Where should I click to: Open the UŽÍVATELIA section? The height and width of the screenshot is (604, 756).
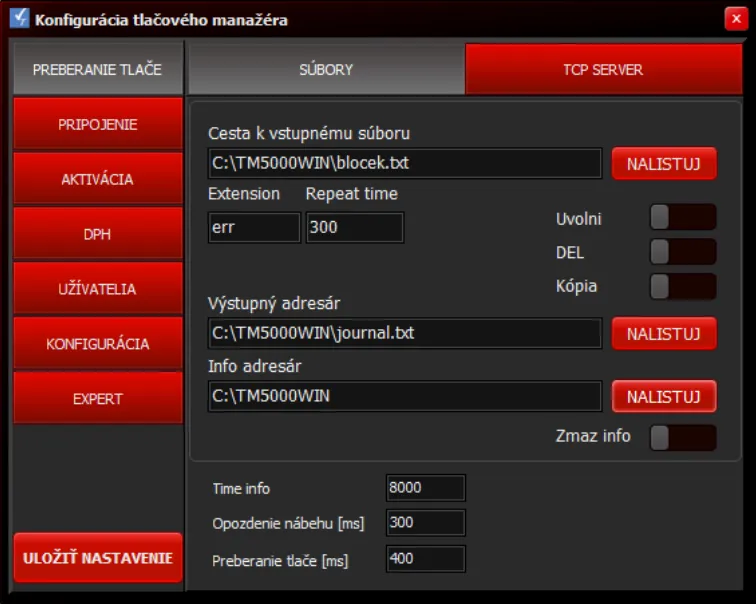pos(97,289)
